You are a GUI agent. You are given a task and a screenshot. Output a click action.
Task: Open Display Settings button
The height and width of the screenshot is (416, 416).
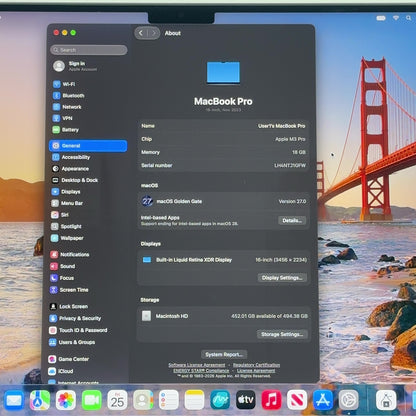[x=282, y=278]
